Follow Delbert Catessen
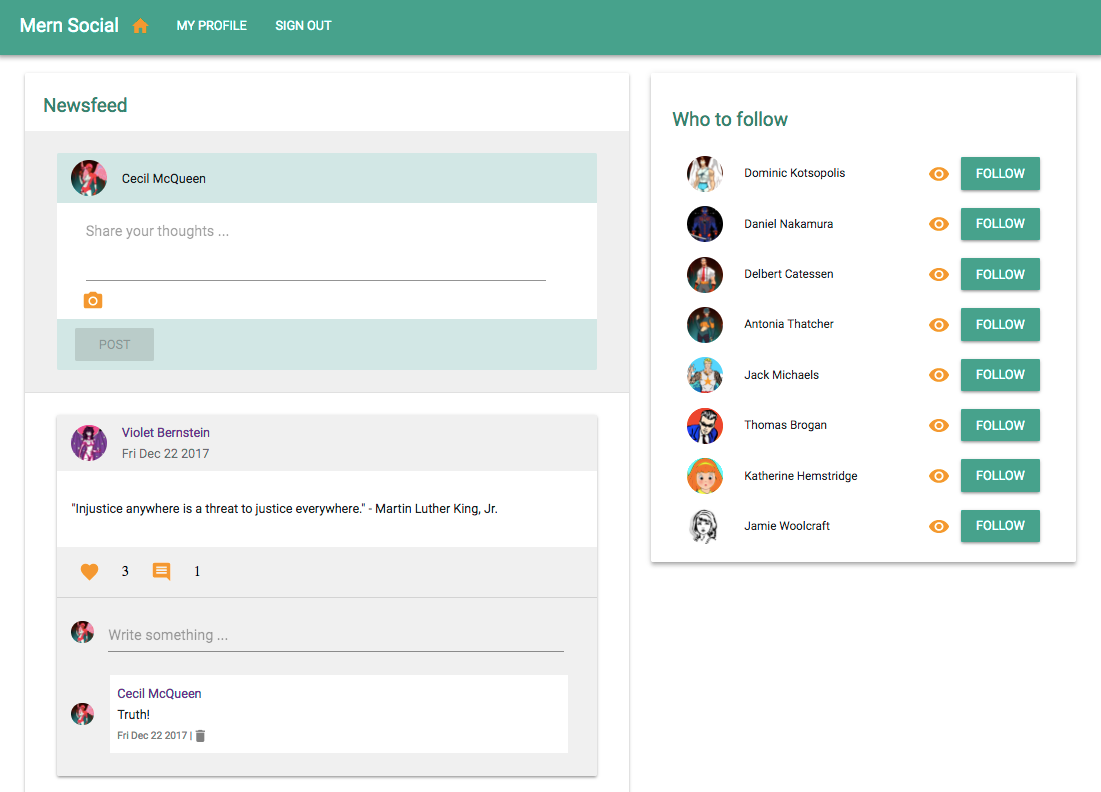 point(1000,274)
